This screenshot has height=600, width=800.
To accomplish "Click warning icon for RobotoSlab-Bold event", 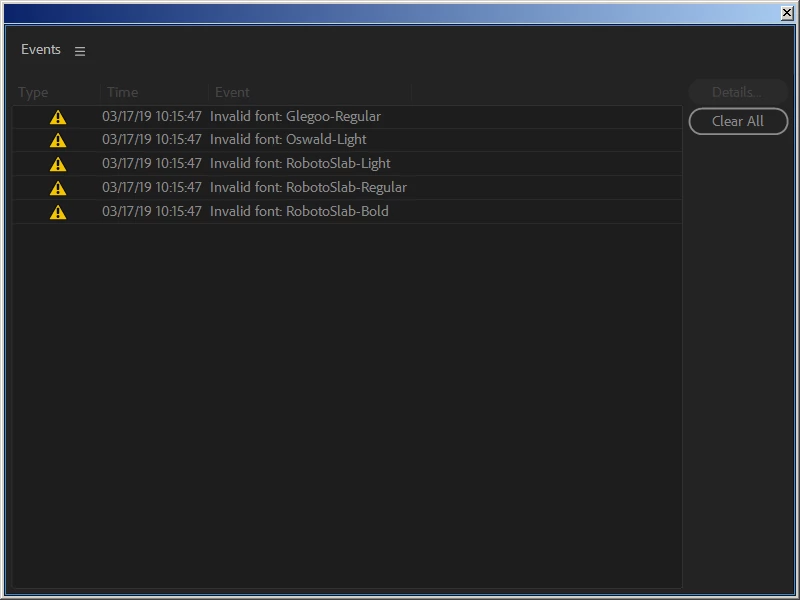I will coord(58,212).
